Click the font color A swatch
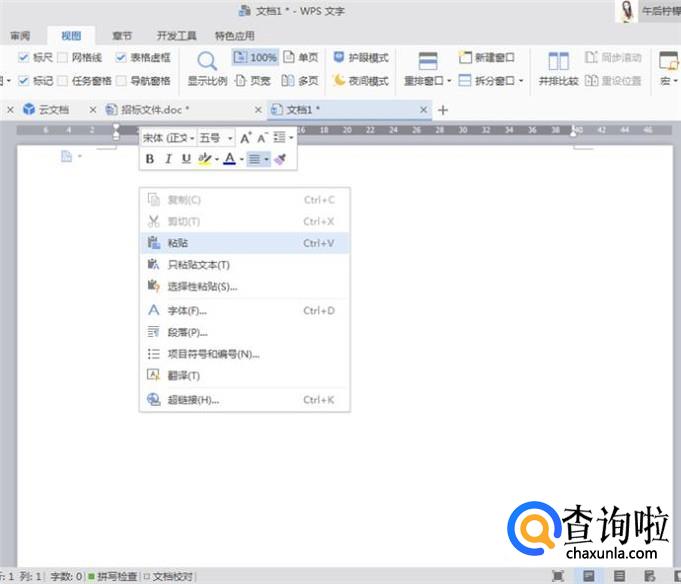The image size is (681, 584). tap(229, 159)
